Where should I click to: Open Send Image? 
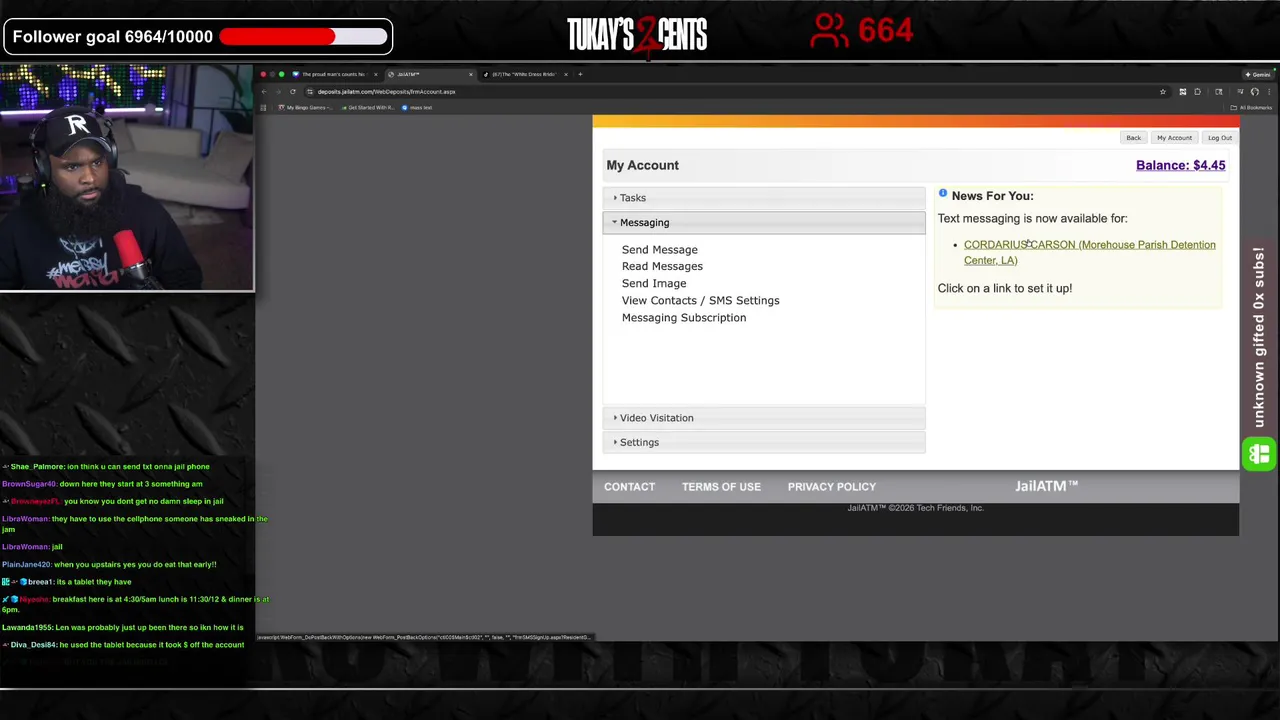pyautogui.click(x=654, y=283)
